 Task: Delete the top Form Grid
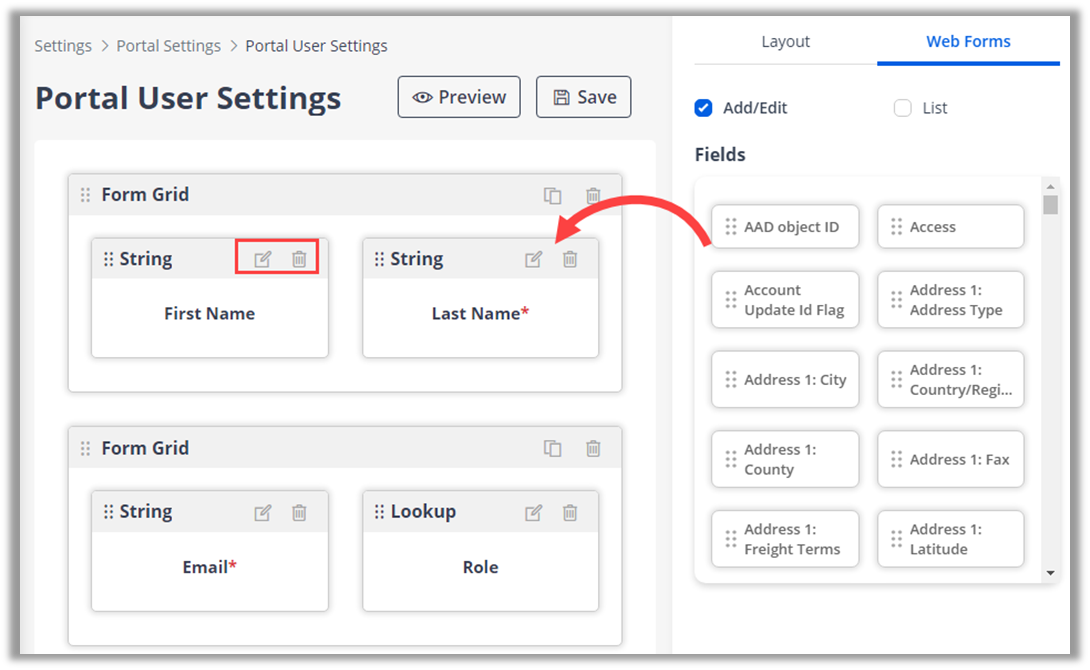pos(593,195)
